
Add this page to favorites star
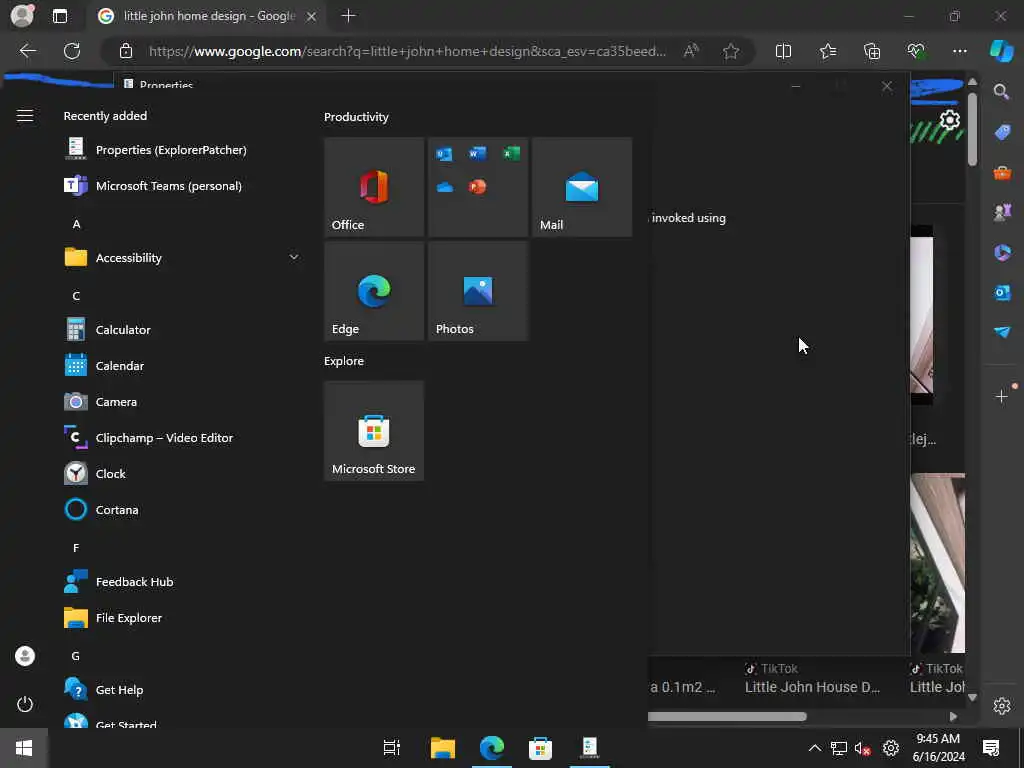click(731, 51)
